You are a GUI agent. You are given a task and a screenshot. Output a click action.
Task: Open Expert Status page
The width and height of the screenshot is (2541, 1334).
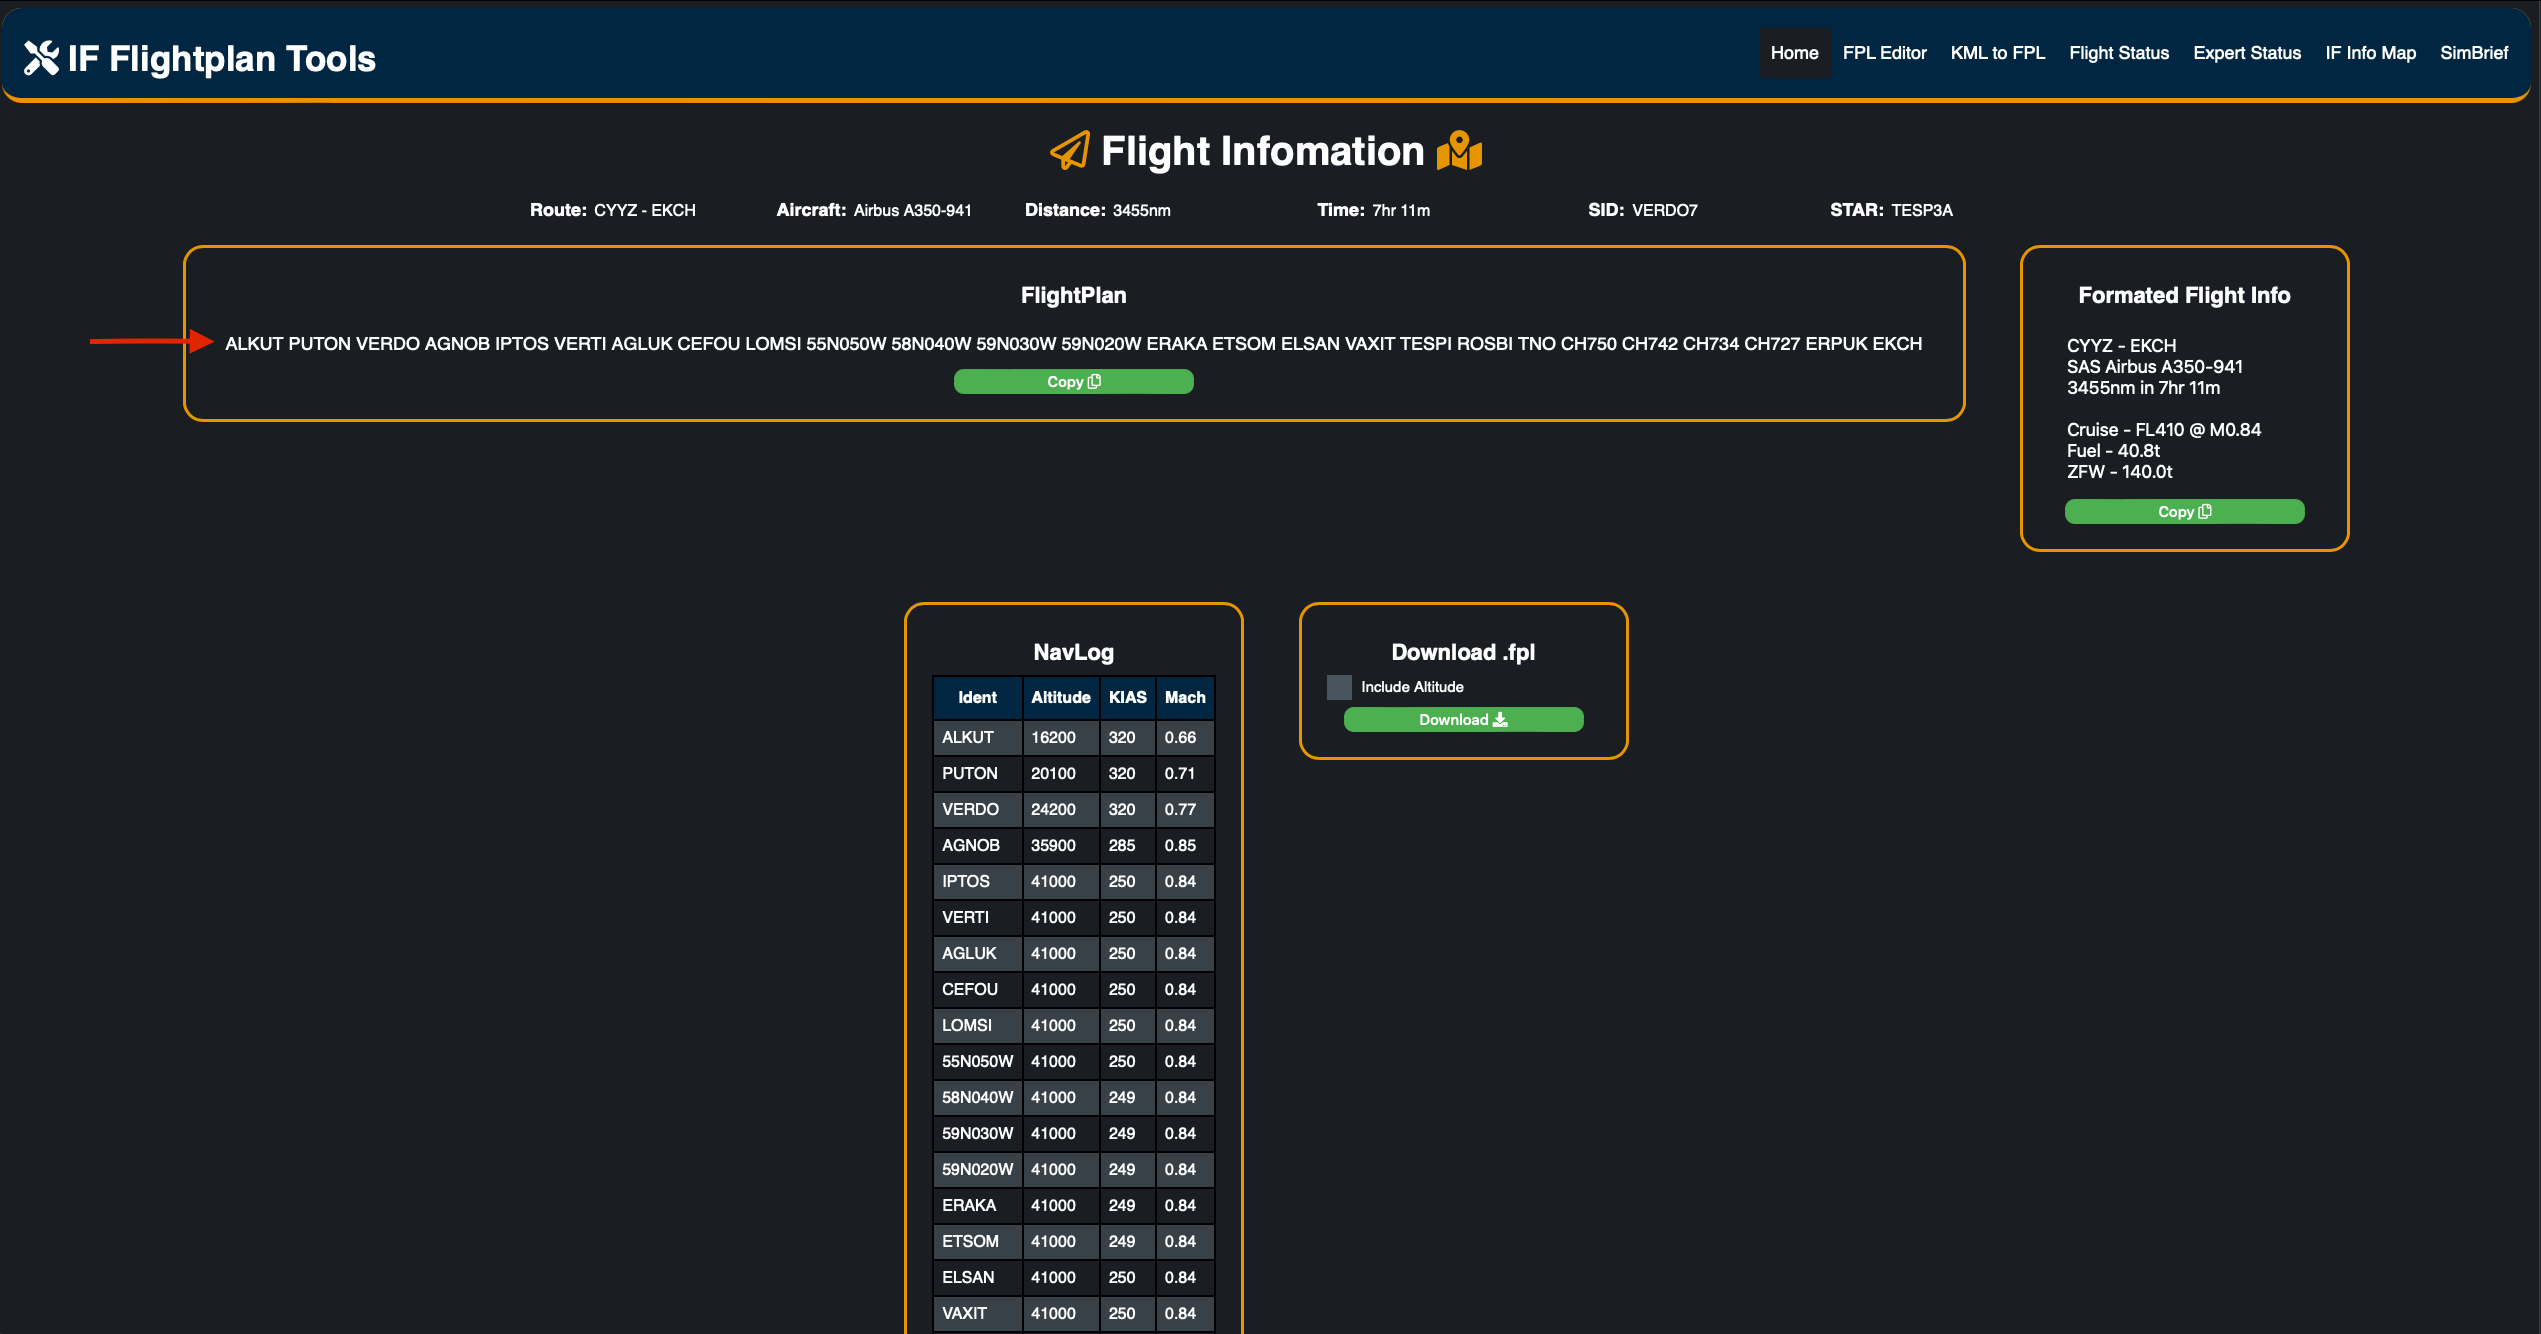pos(2247,53)
